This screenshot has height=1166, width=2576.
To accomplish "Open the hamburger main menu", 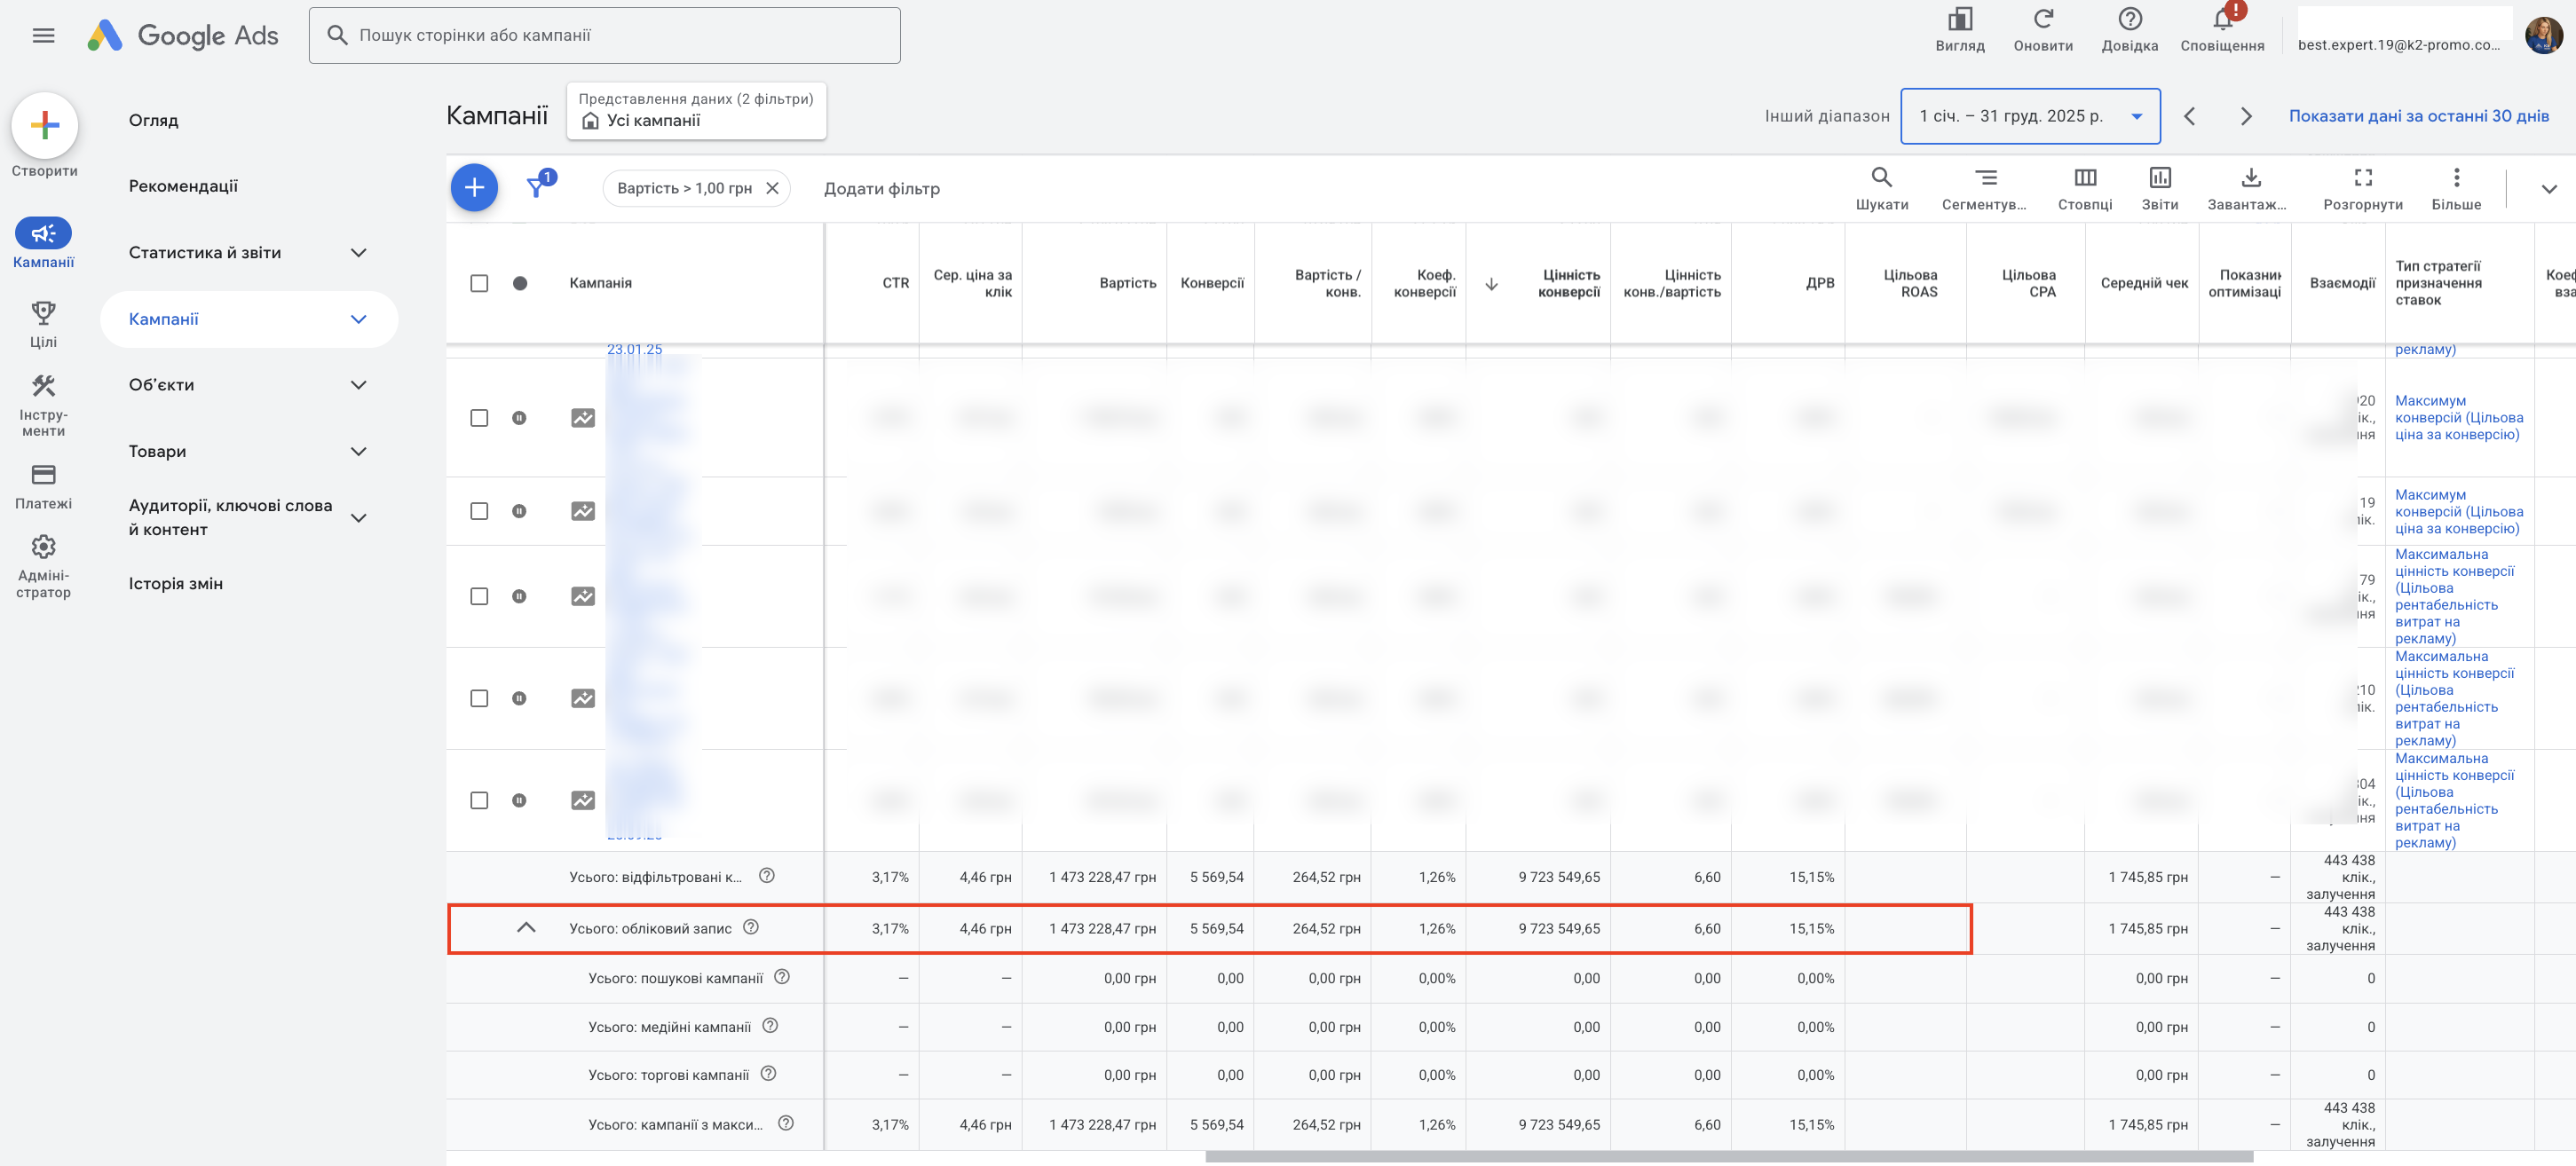I will pyautogui.click(x=43, y=36).
